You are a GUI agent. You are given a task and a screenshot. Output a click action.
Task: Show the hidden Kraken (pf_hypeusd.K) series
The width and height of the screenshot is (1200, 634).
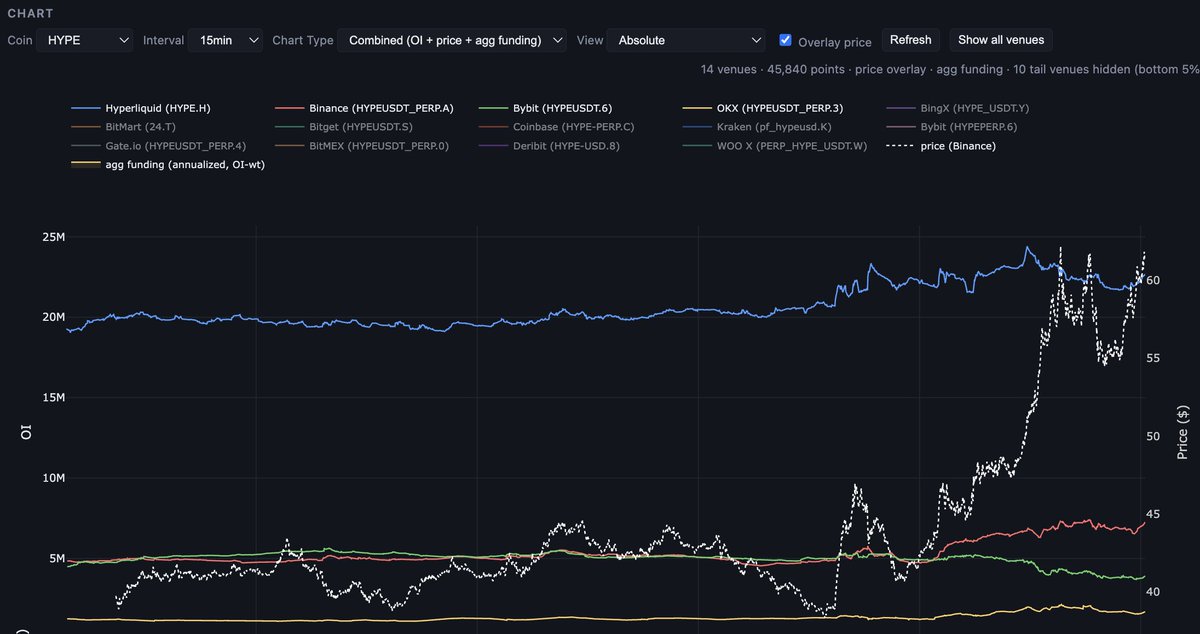pos(758,126)
